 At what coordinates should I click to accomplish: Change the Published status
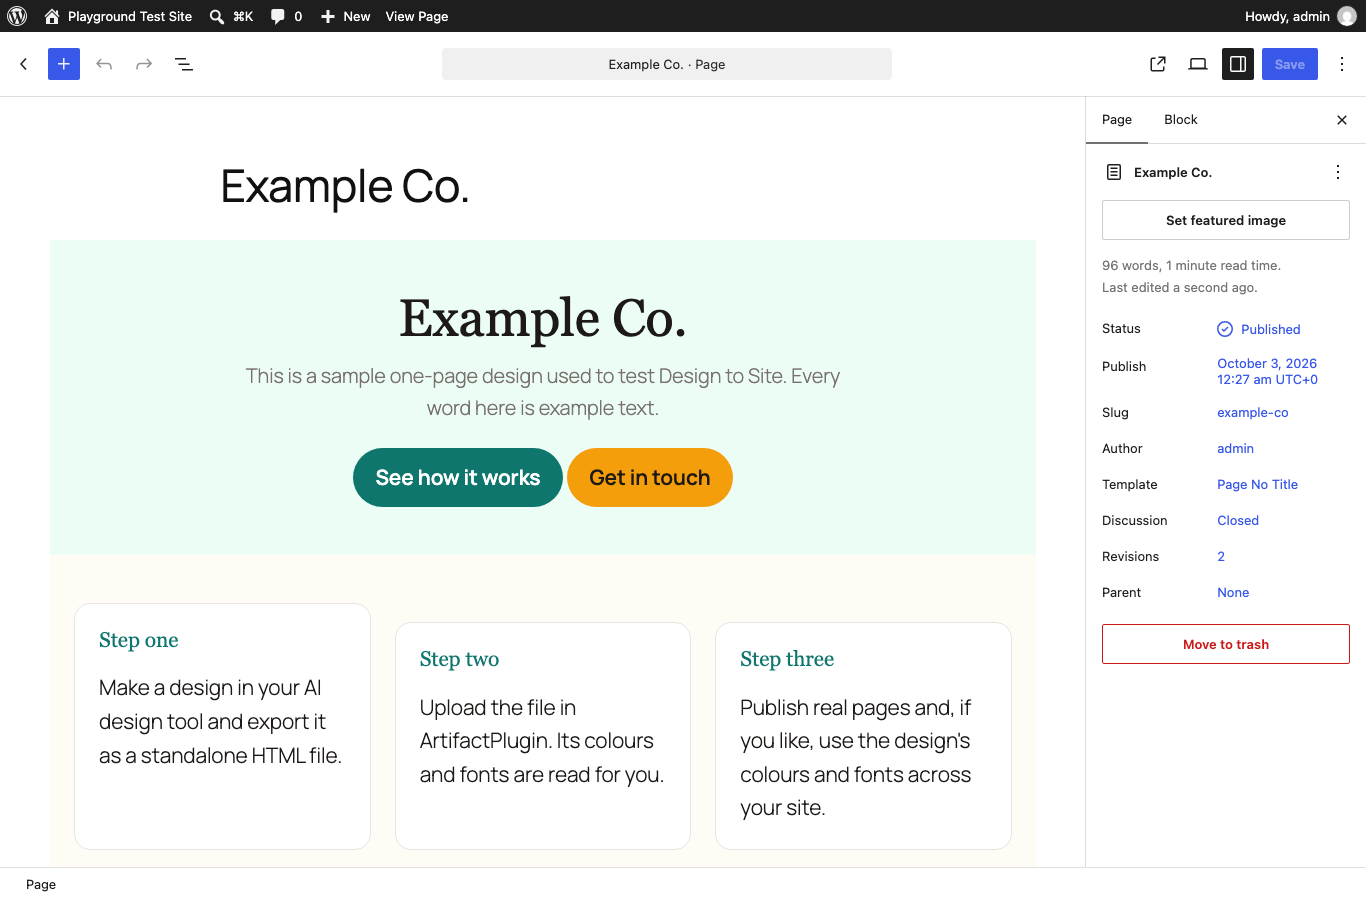pos(1259,329)
